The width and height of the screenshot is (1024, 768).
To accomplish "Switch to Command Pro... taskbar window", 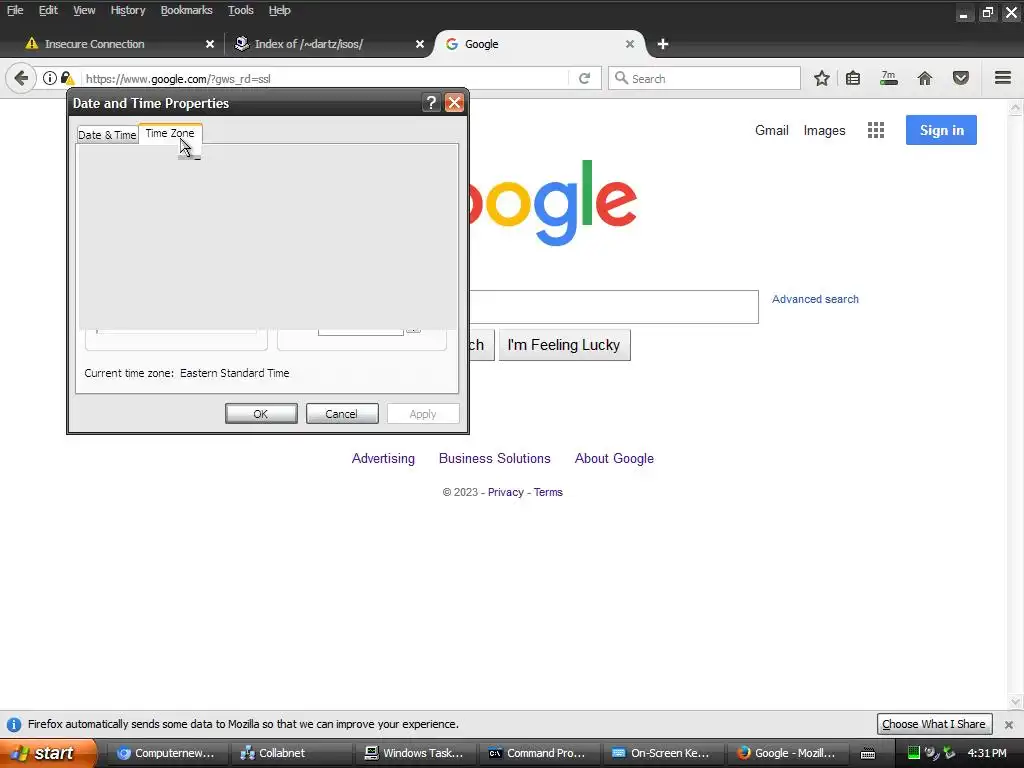I will [x=539, y=753].
